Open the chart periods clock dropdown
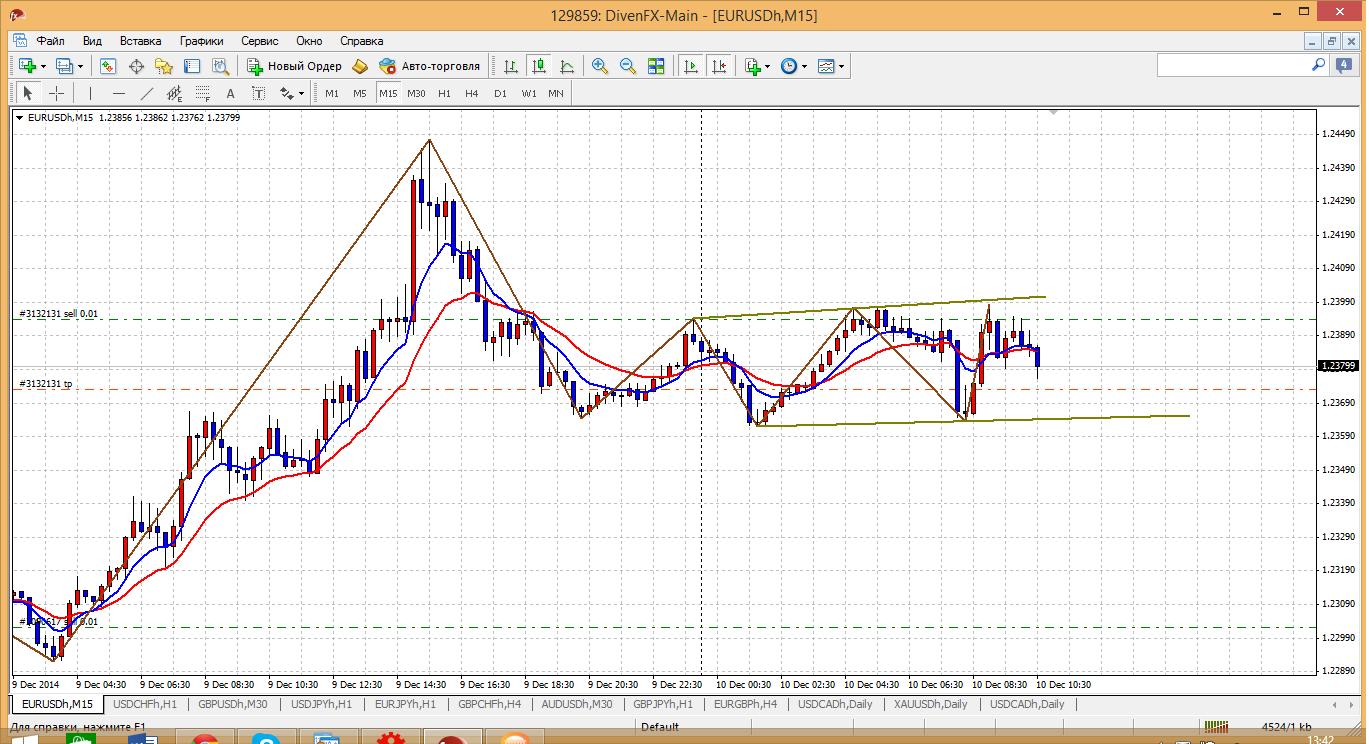 (804, 66)
